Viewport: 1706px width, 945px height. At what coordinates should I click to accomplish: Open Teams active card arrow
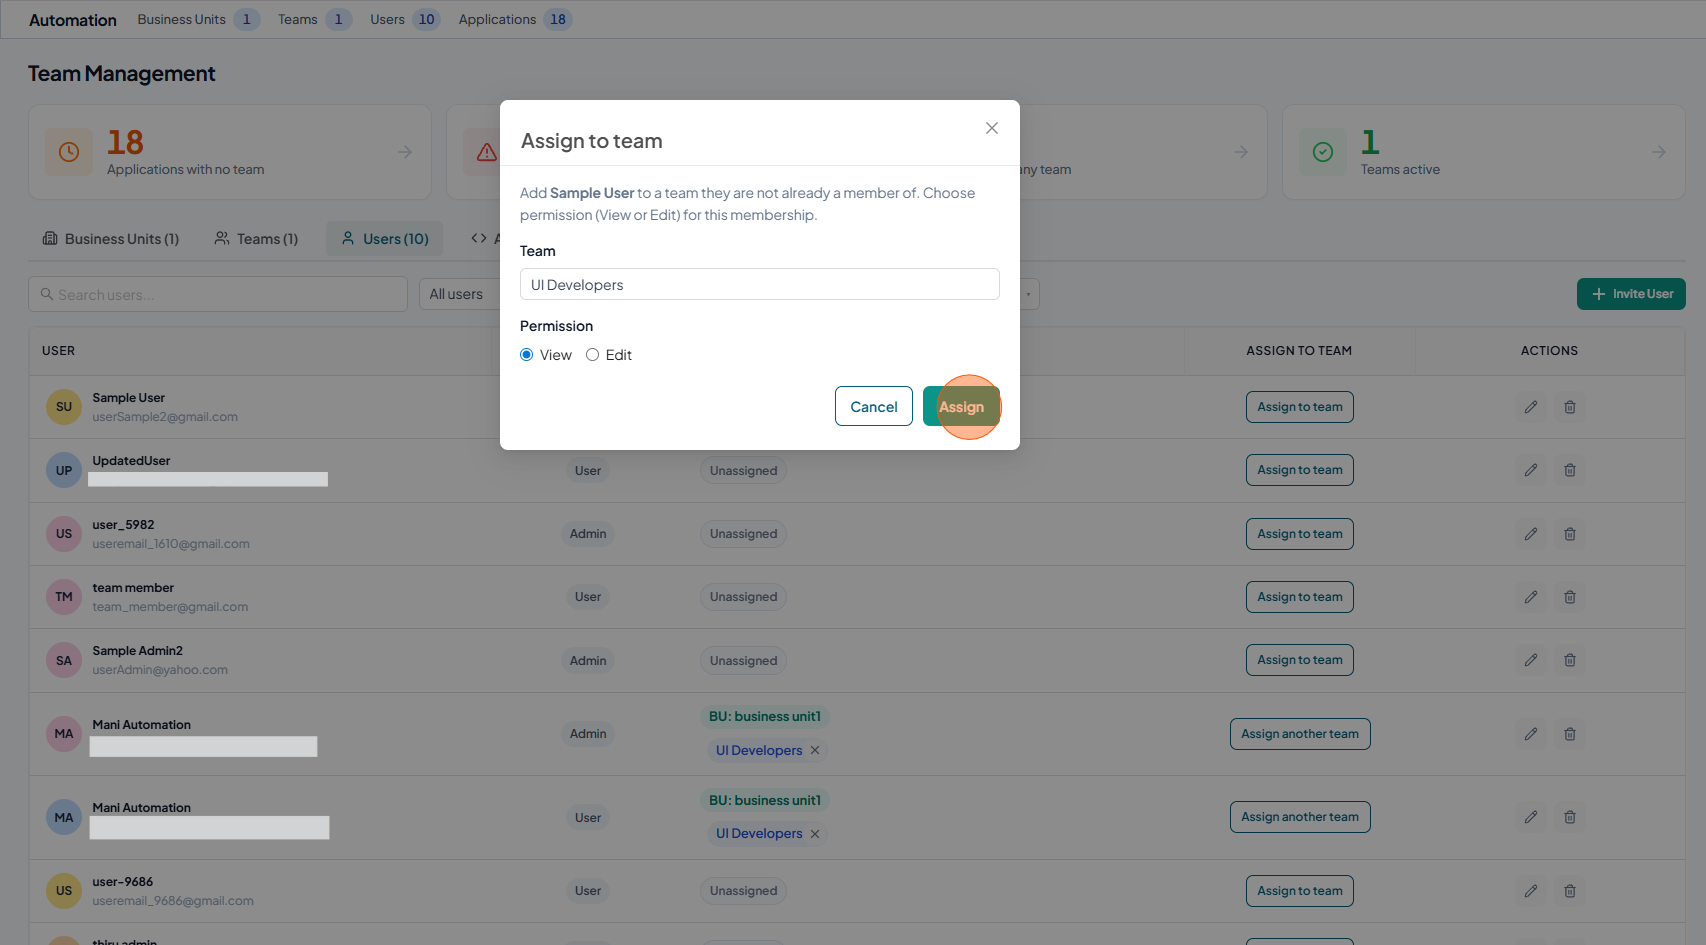tap(1658, 152)
